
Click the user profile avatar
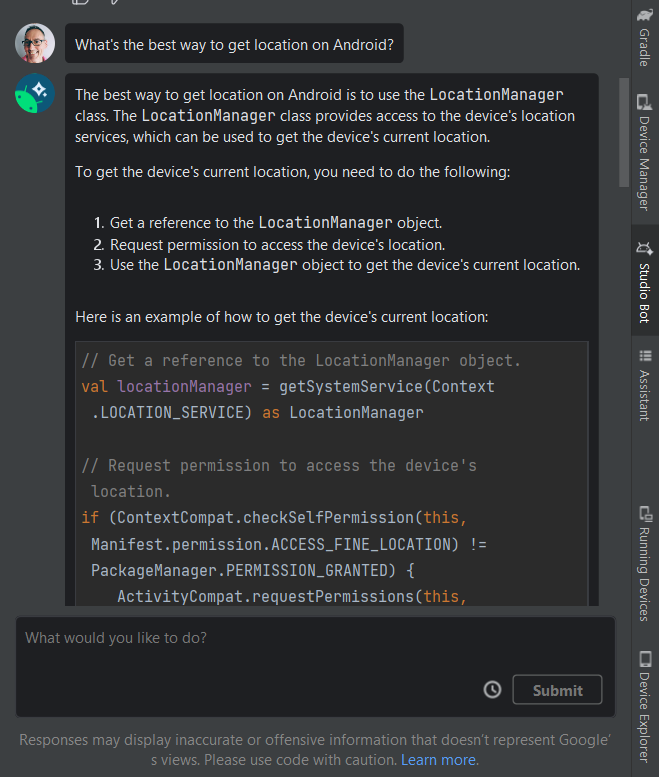[x=35, y=43]
